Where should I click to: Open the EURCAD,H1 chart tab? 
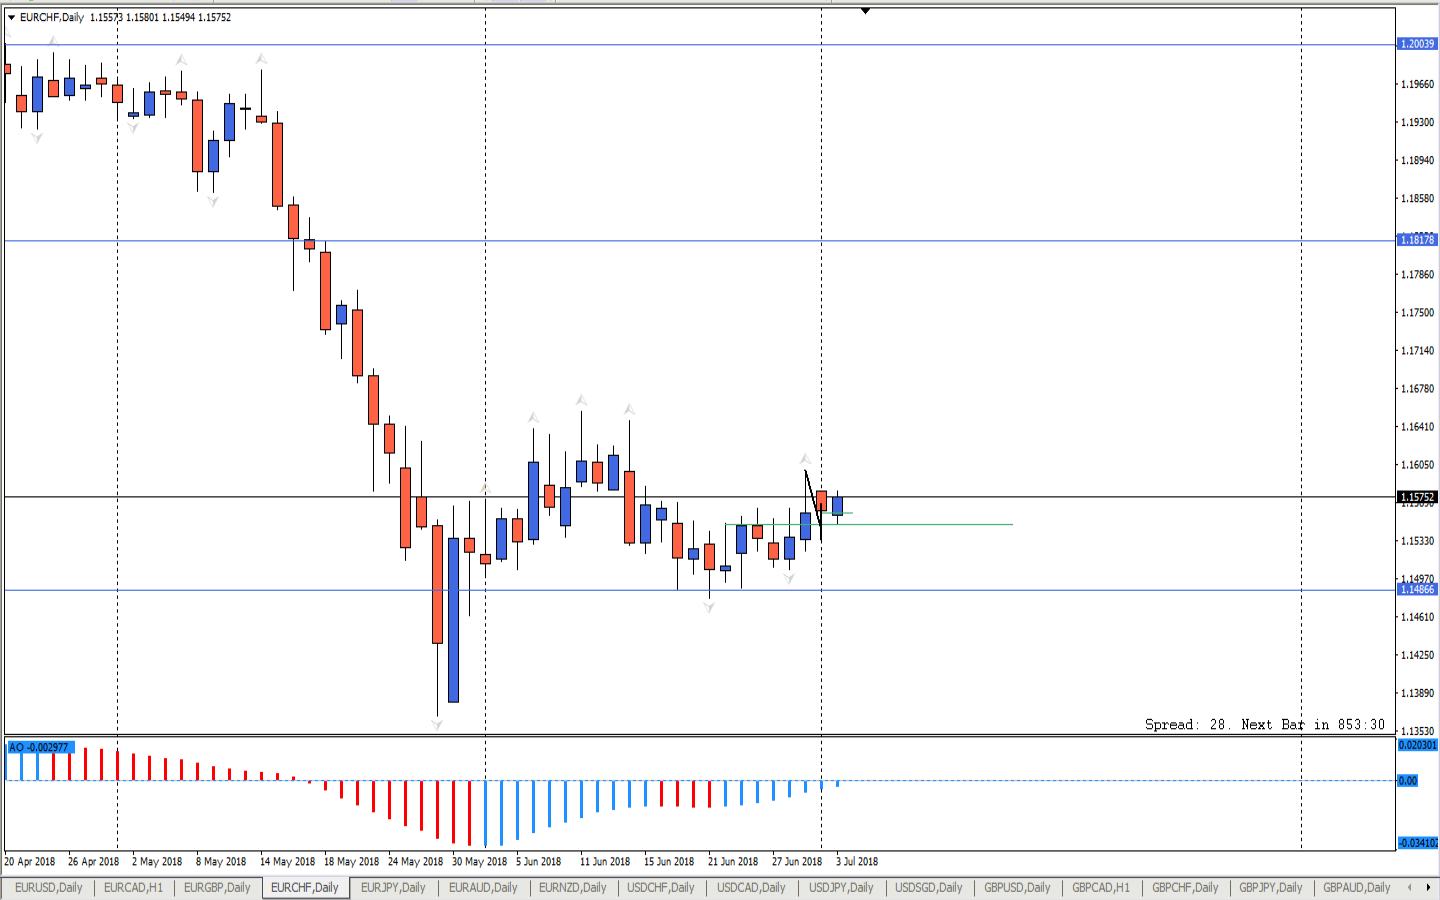point(133,888)
